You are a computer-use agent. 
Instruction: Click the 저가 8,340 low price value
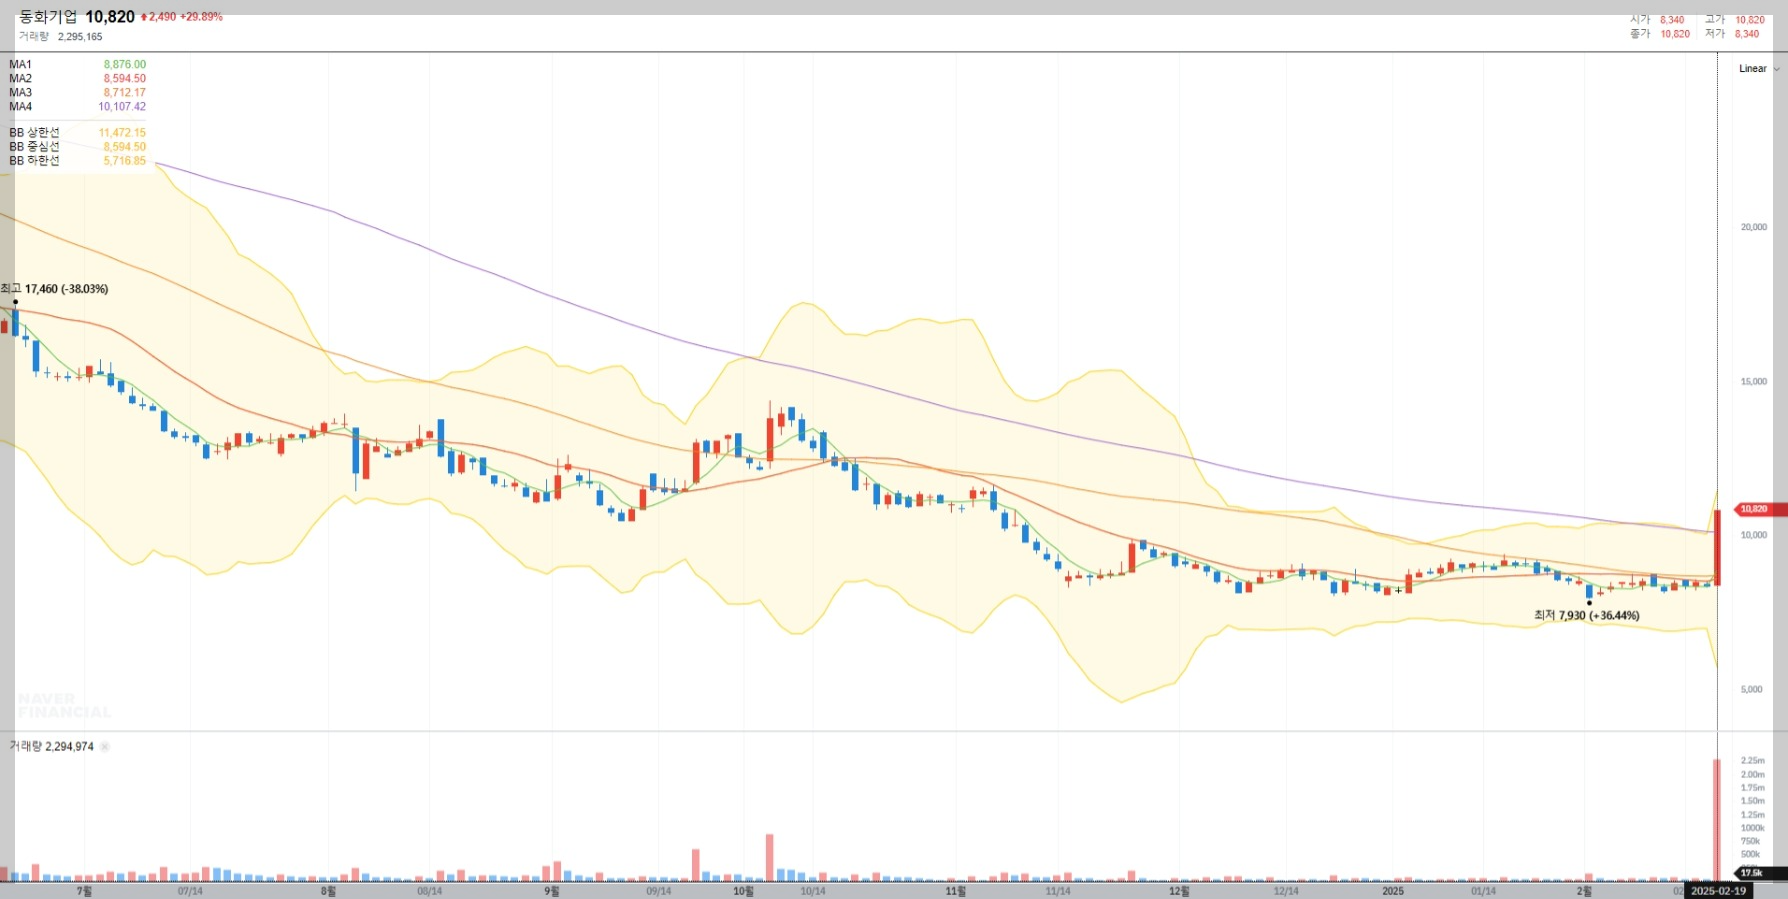click(x=1747, y=34)
